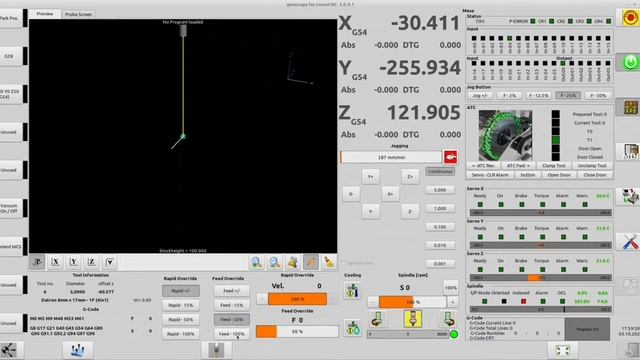Click the Open Door button
This screenshot has height=360, width=640.
tap(559, 175)
